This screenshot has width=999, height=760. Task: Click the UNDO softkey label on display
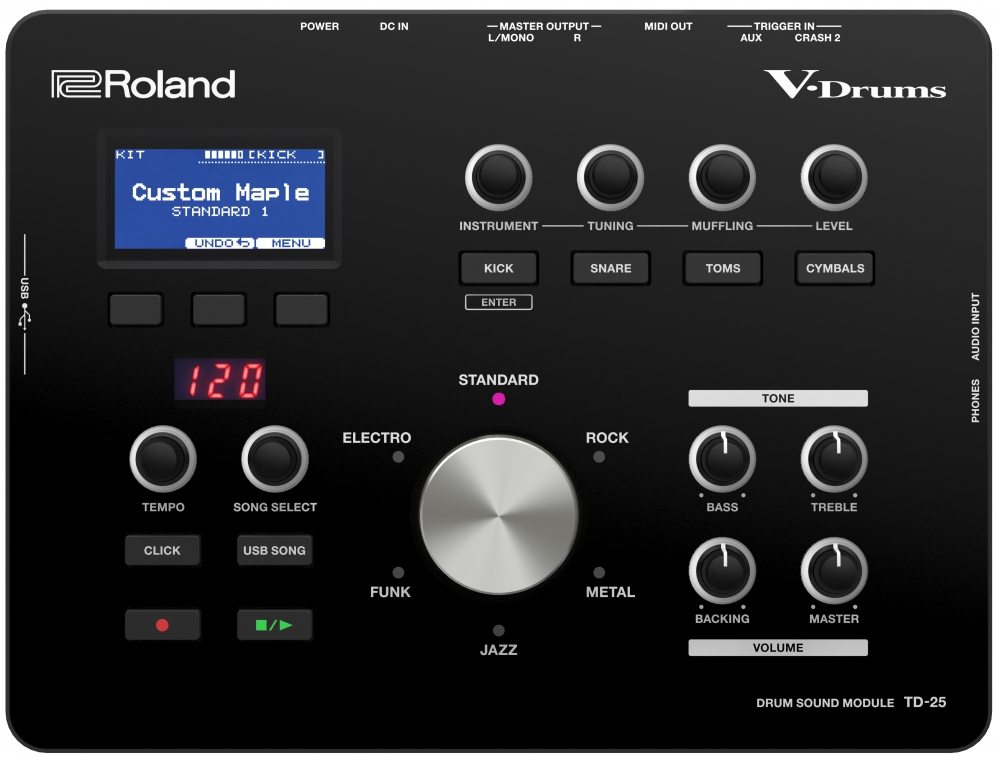220,243
